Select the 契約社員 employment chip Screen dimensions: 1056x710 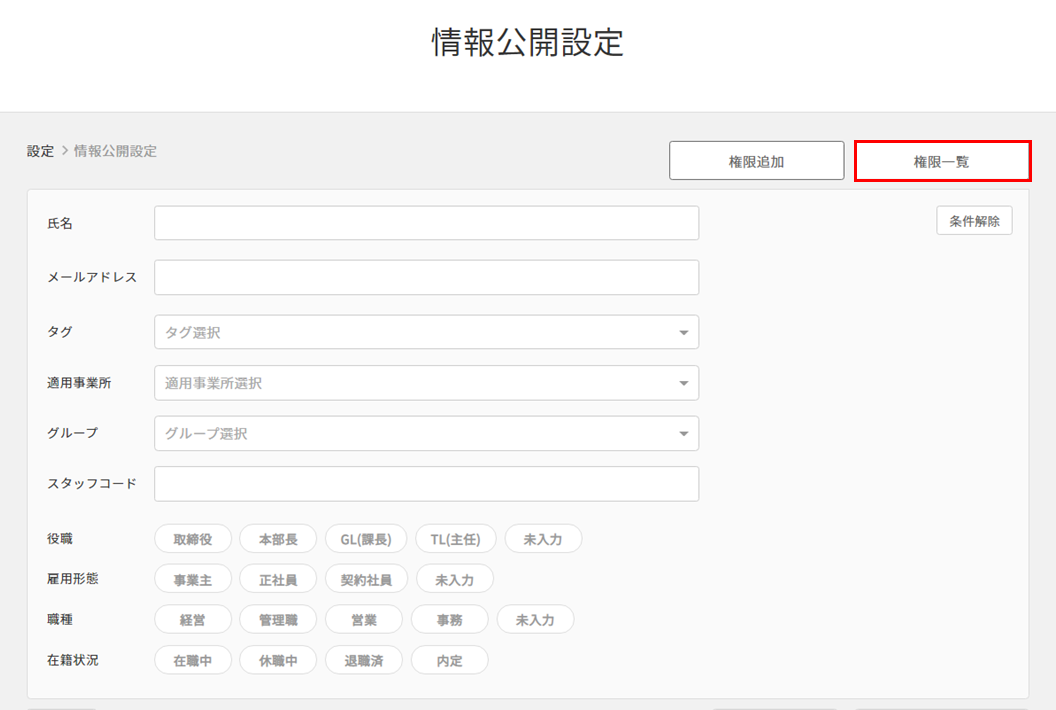(x=366, y=579)
